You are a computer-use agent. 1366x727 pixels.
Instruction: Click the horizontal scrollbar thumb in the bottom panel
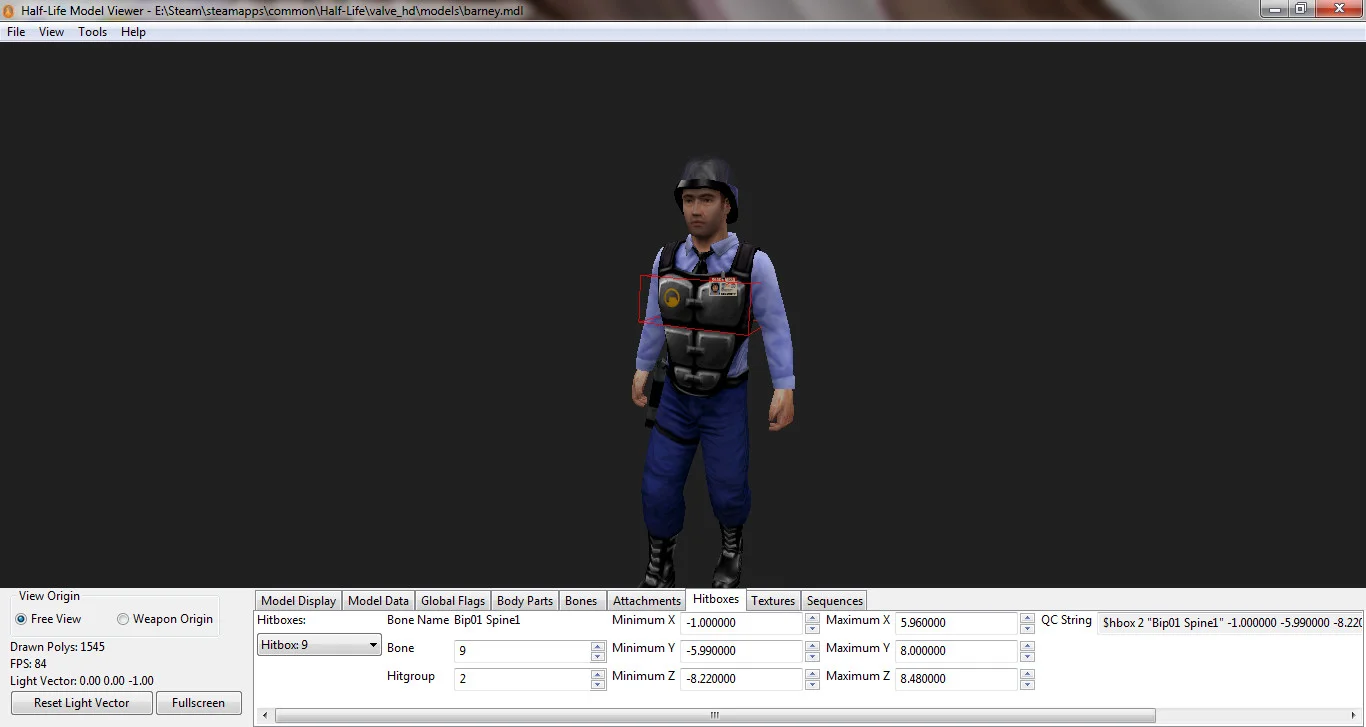click(x=715, y=716)
